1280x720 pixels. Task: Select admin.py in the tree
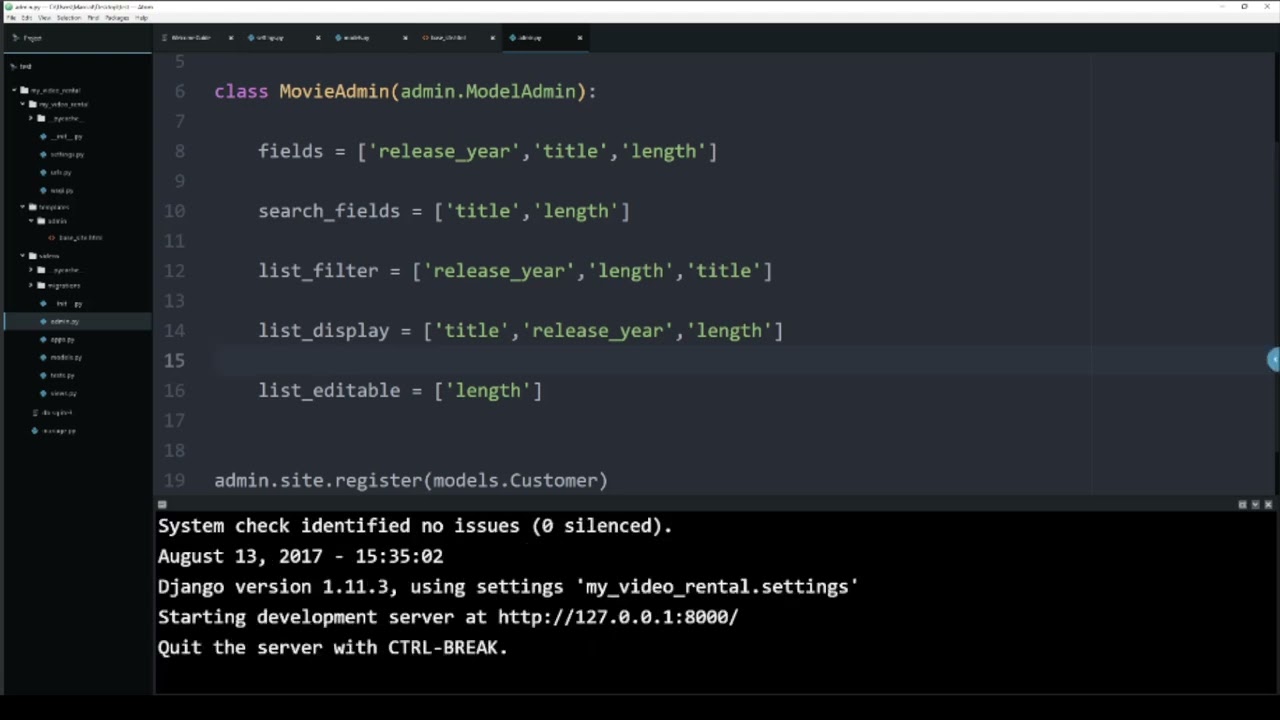click(x=65, y=321)
